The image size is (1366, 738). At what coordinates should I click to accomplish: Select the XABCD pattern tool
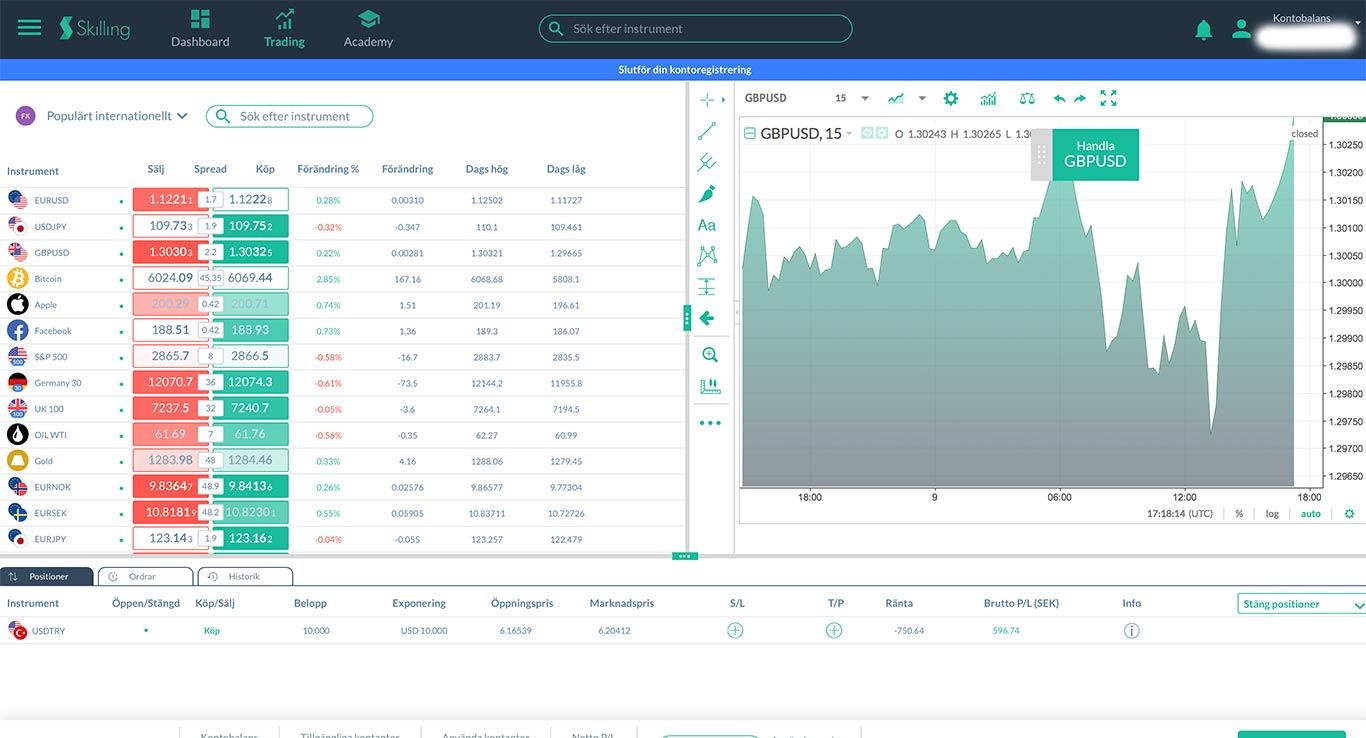(x=707, y=256)
